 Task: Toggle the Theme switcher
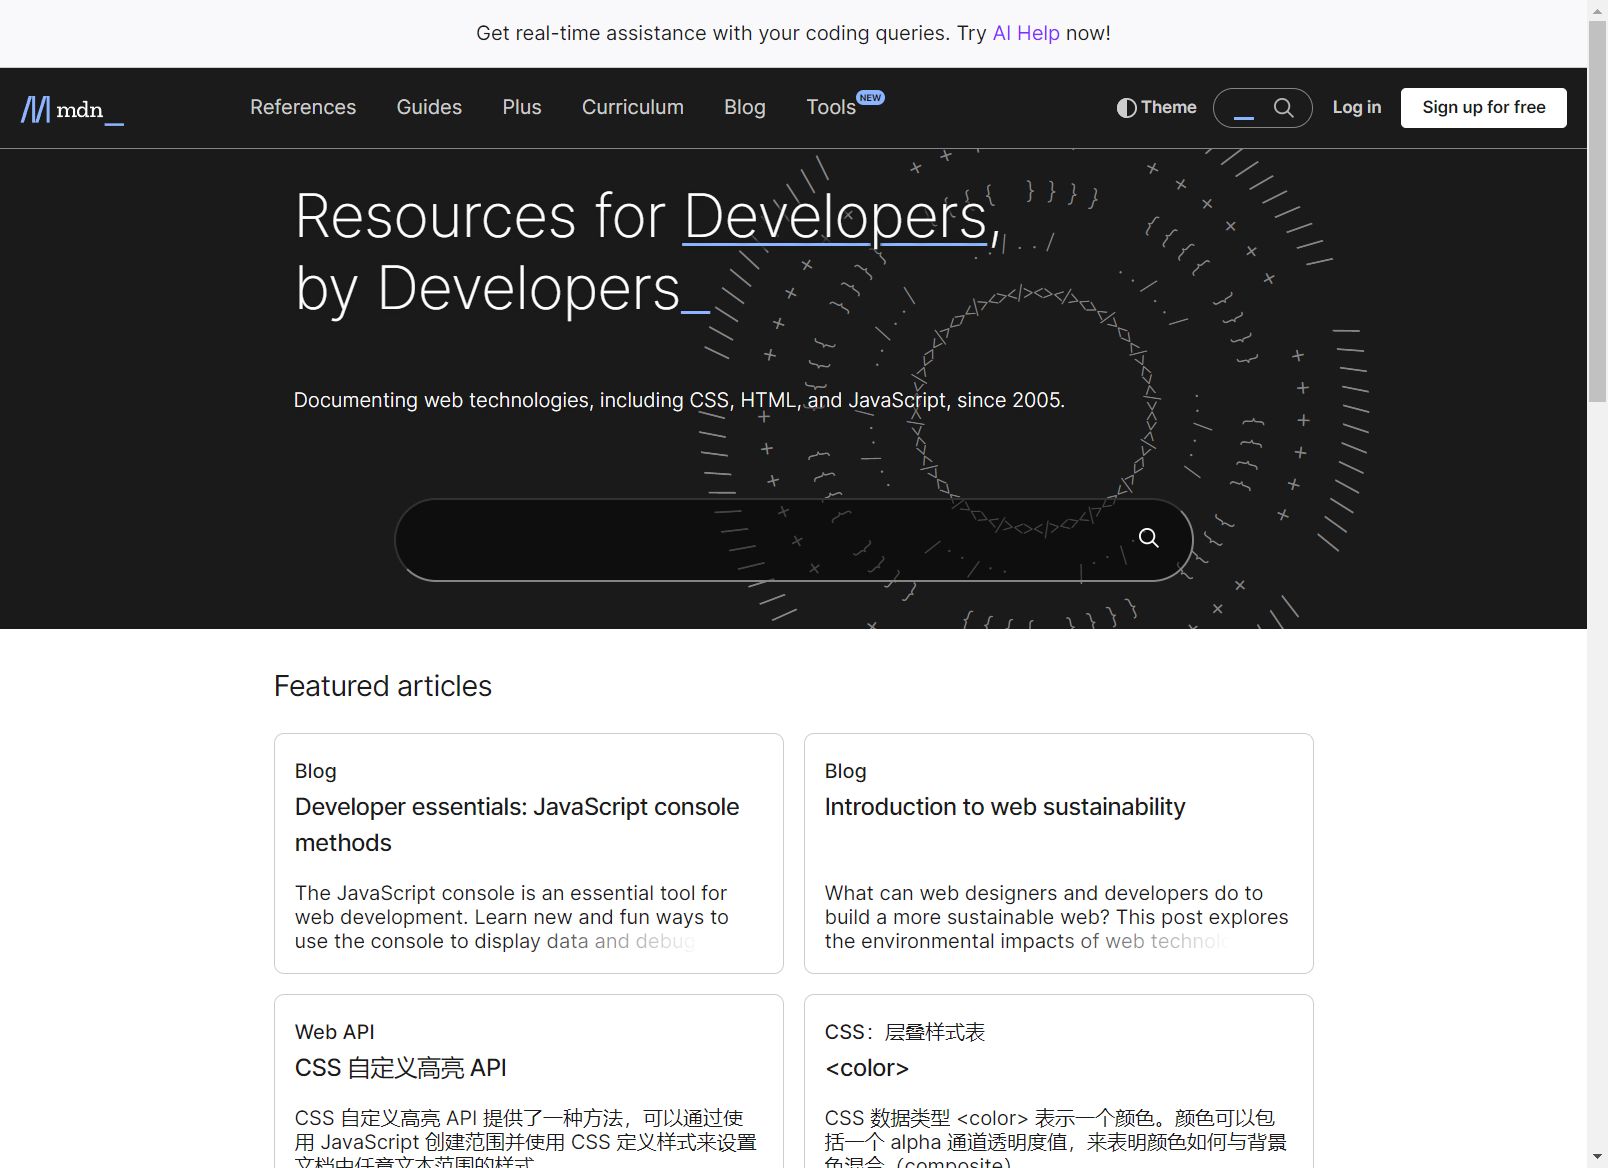1156,108
